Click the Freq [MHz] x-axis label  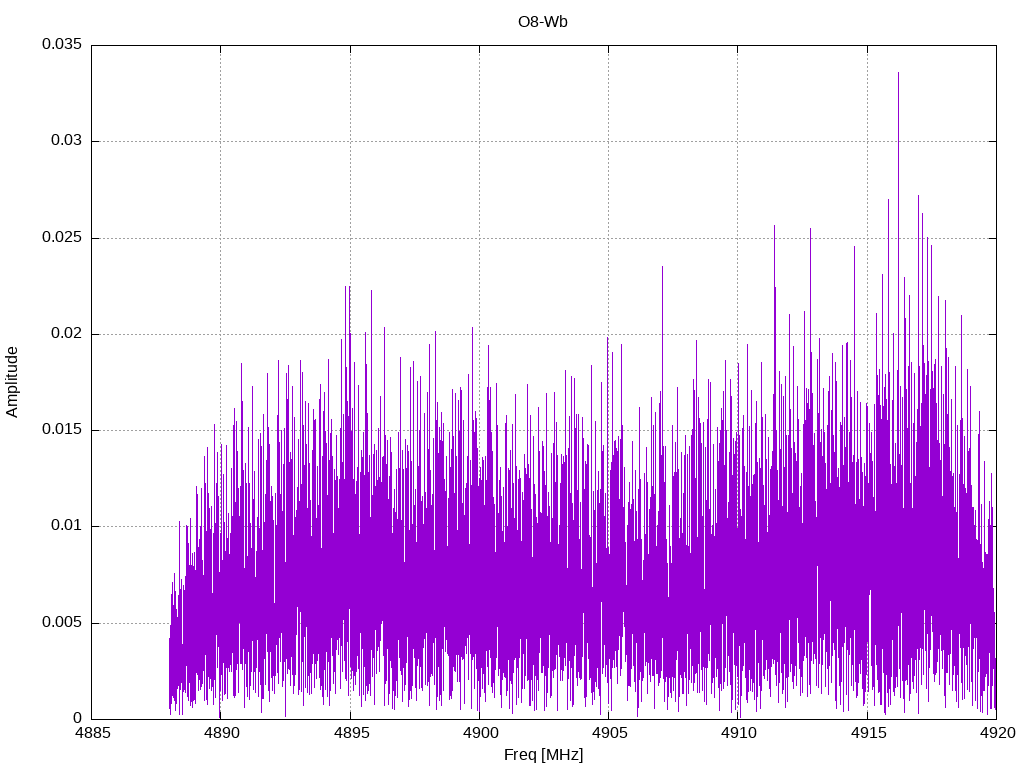point(543,755)
